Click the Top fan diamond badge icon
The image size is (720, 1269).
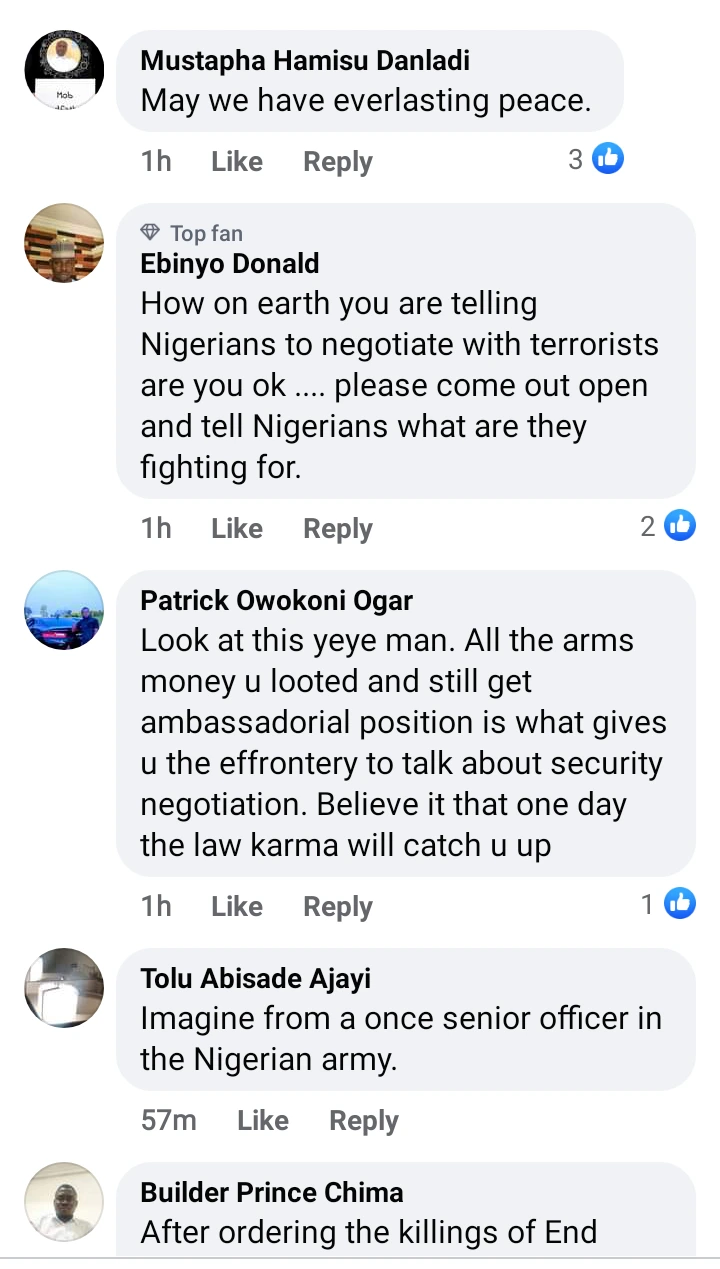(150, 233)
